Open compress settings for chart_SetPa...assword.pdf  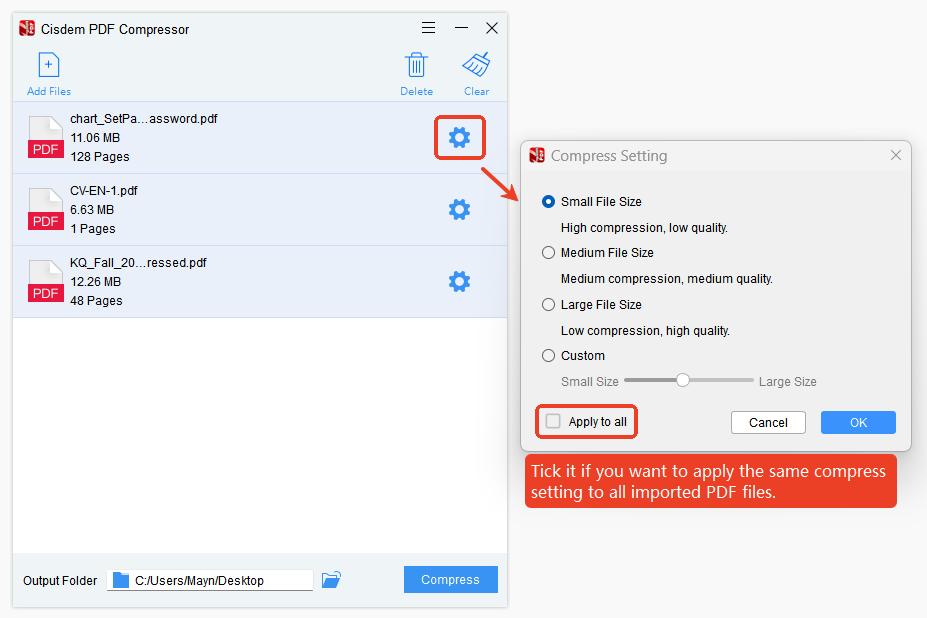(x=459, y=137)
